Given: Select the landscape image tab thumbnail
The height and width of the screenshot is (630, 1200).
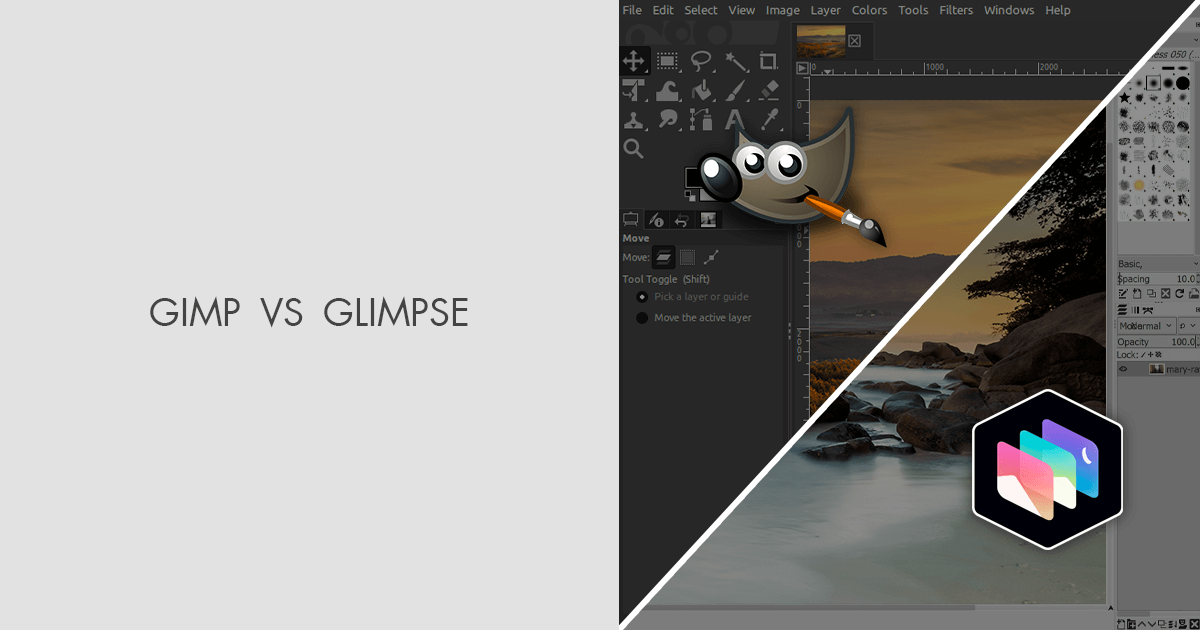Looking at the screenshot, I should 821,41.
